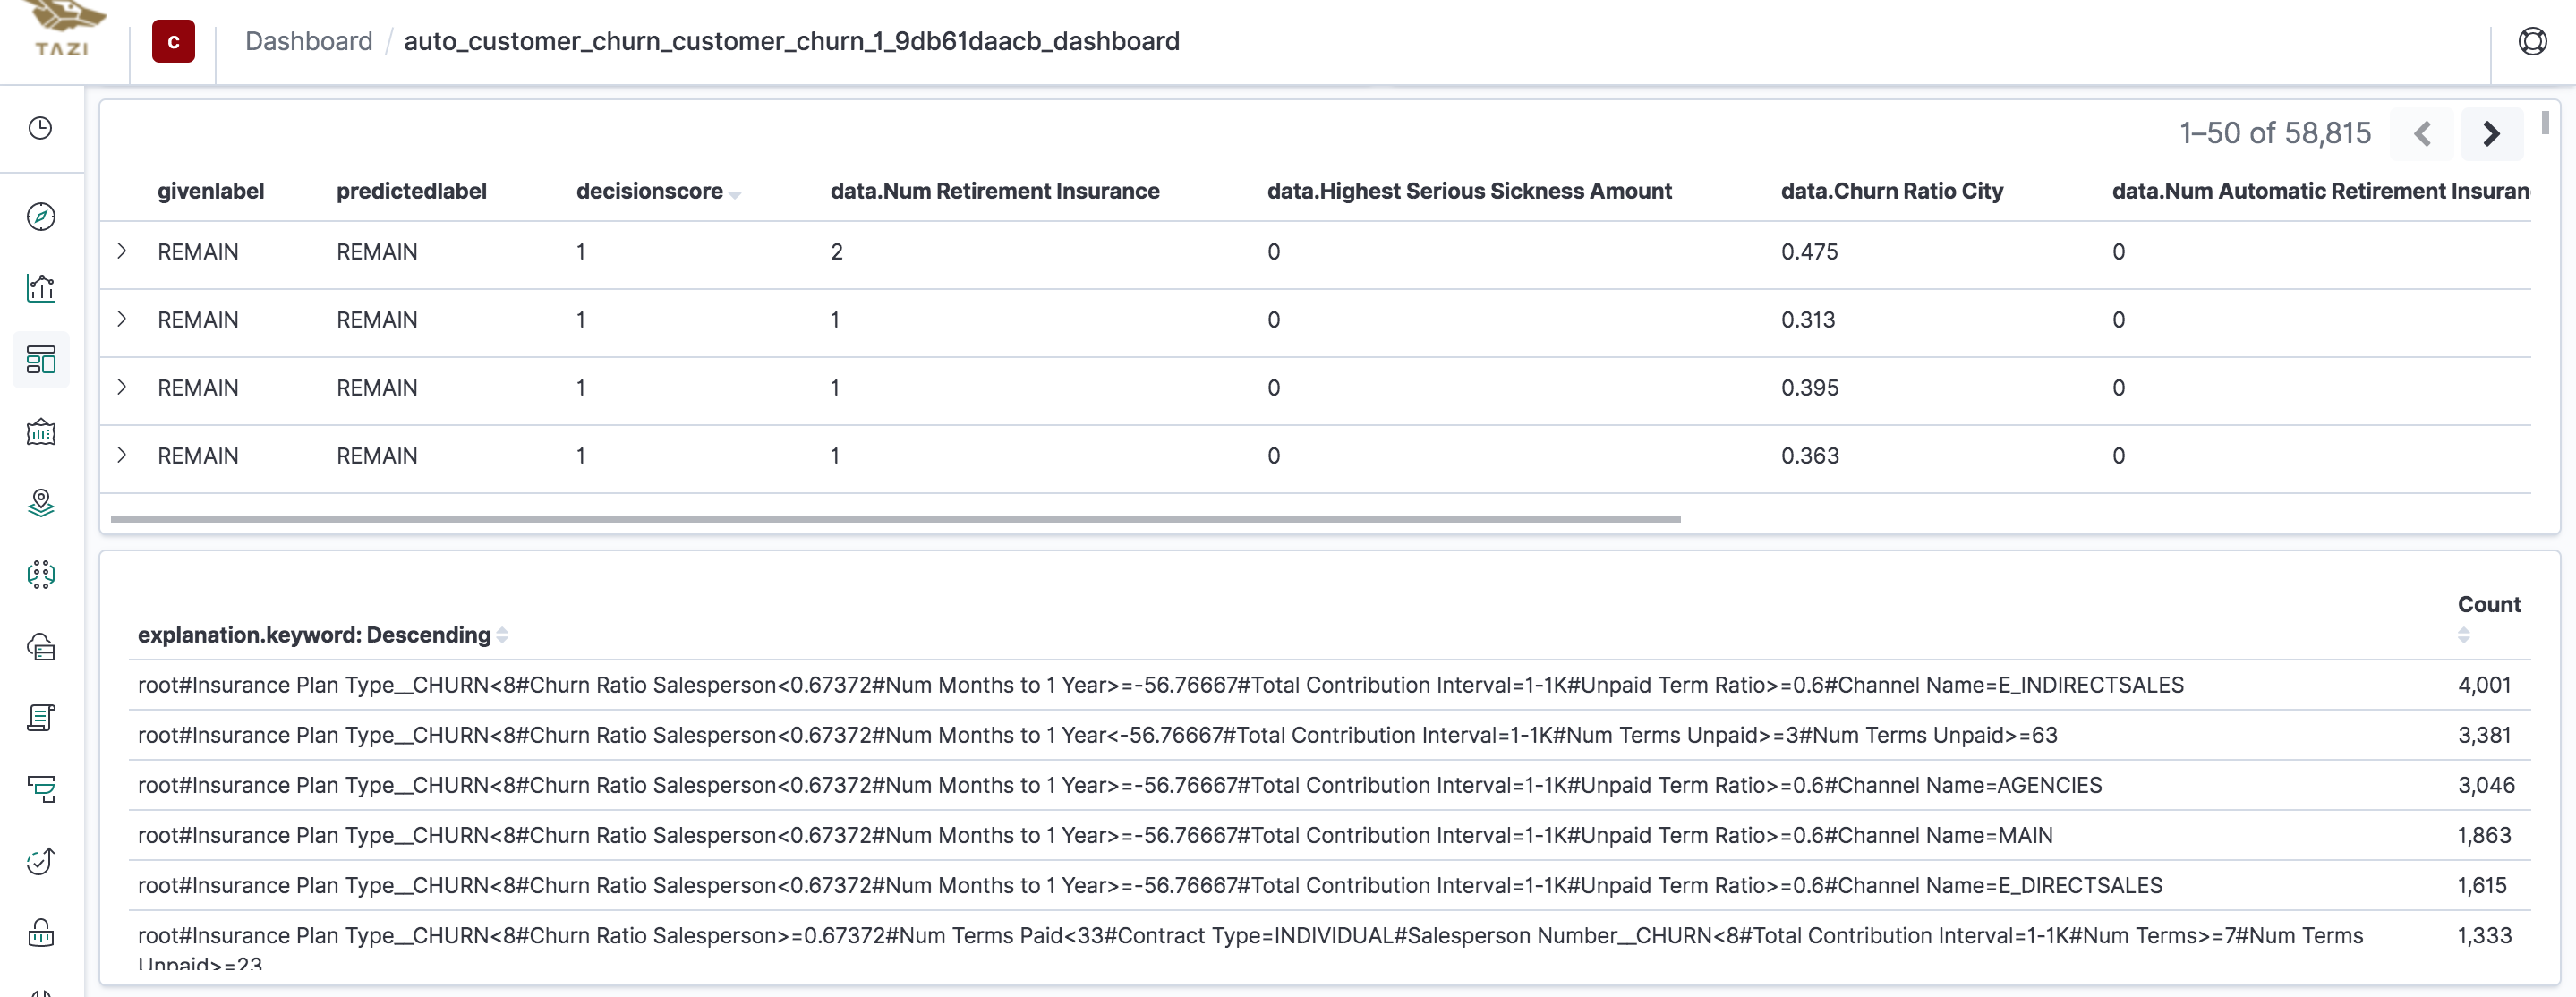Open the Infrastructure sidebar icon
2576x997 pixels.
click(40, 646)
